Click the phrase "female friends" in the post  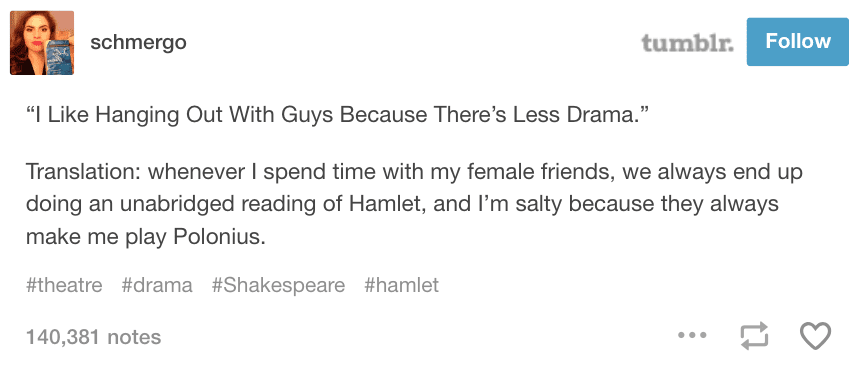tap(538, 172)
